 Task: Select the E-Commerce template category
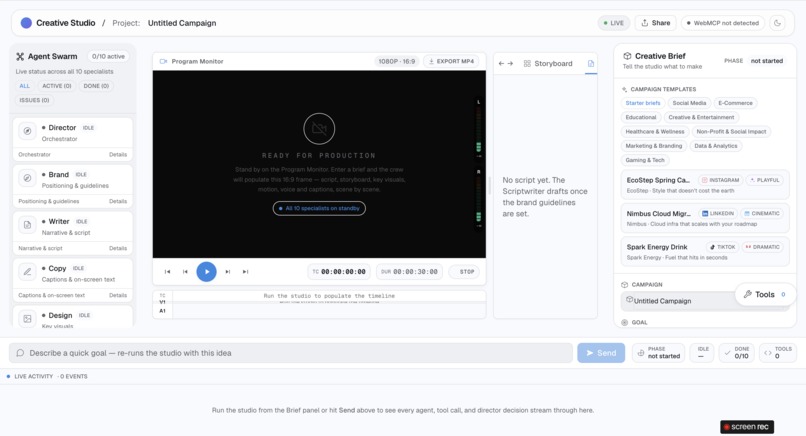pyautogui.click(x=735, y=103)
